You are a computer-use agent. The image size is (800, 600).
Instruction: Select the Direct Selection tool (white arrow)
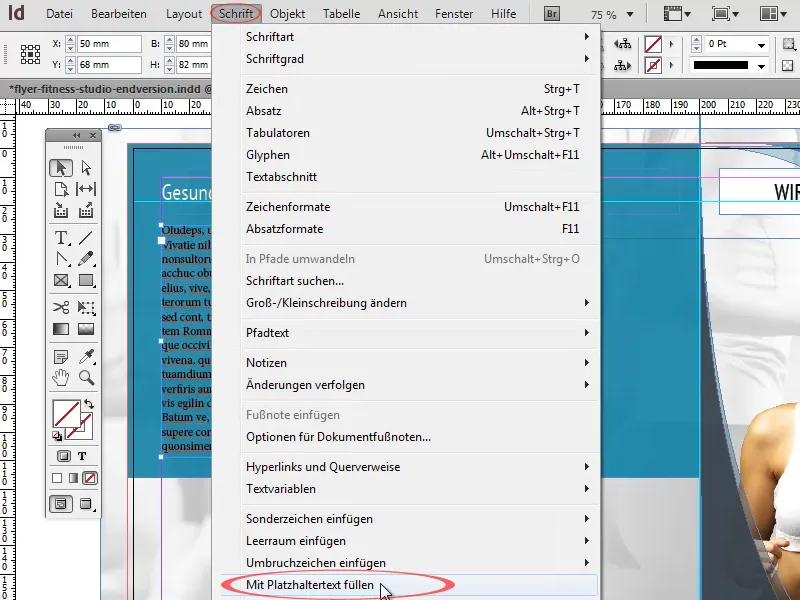pyautogui.click(x=86, y=167)
